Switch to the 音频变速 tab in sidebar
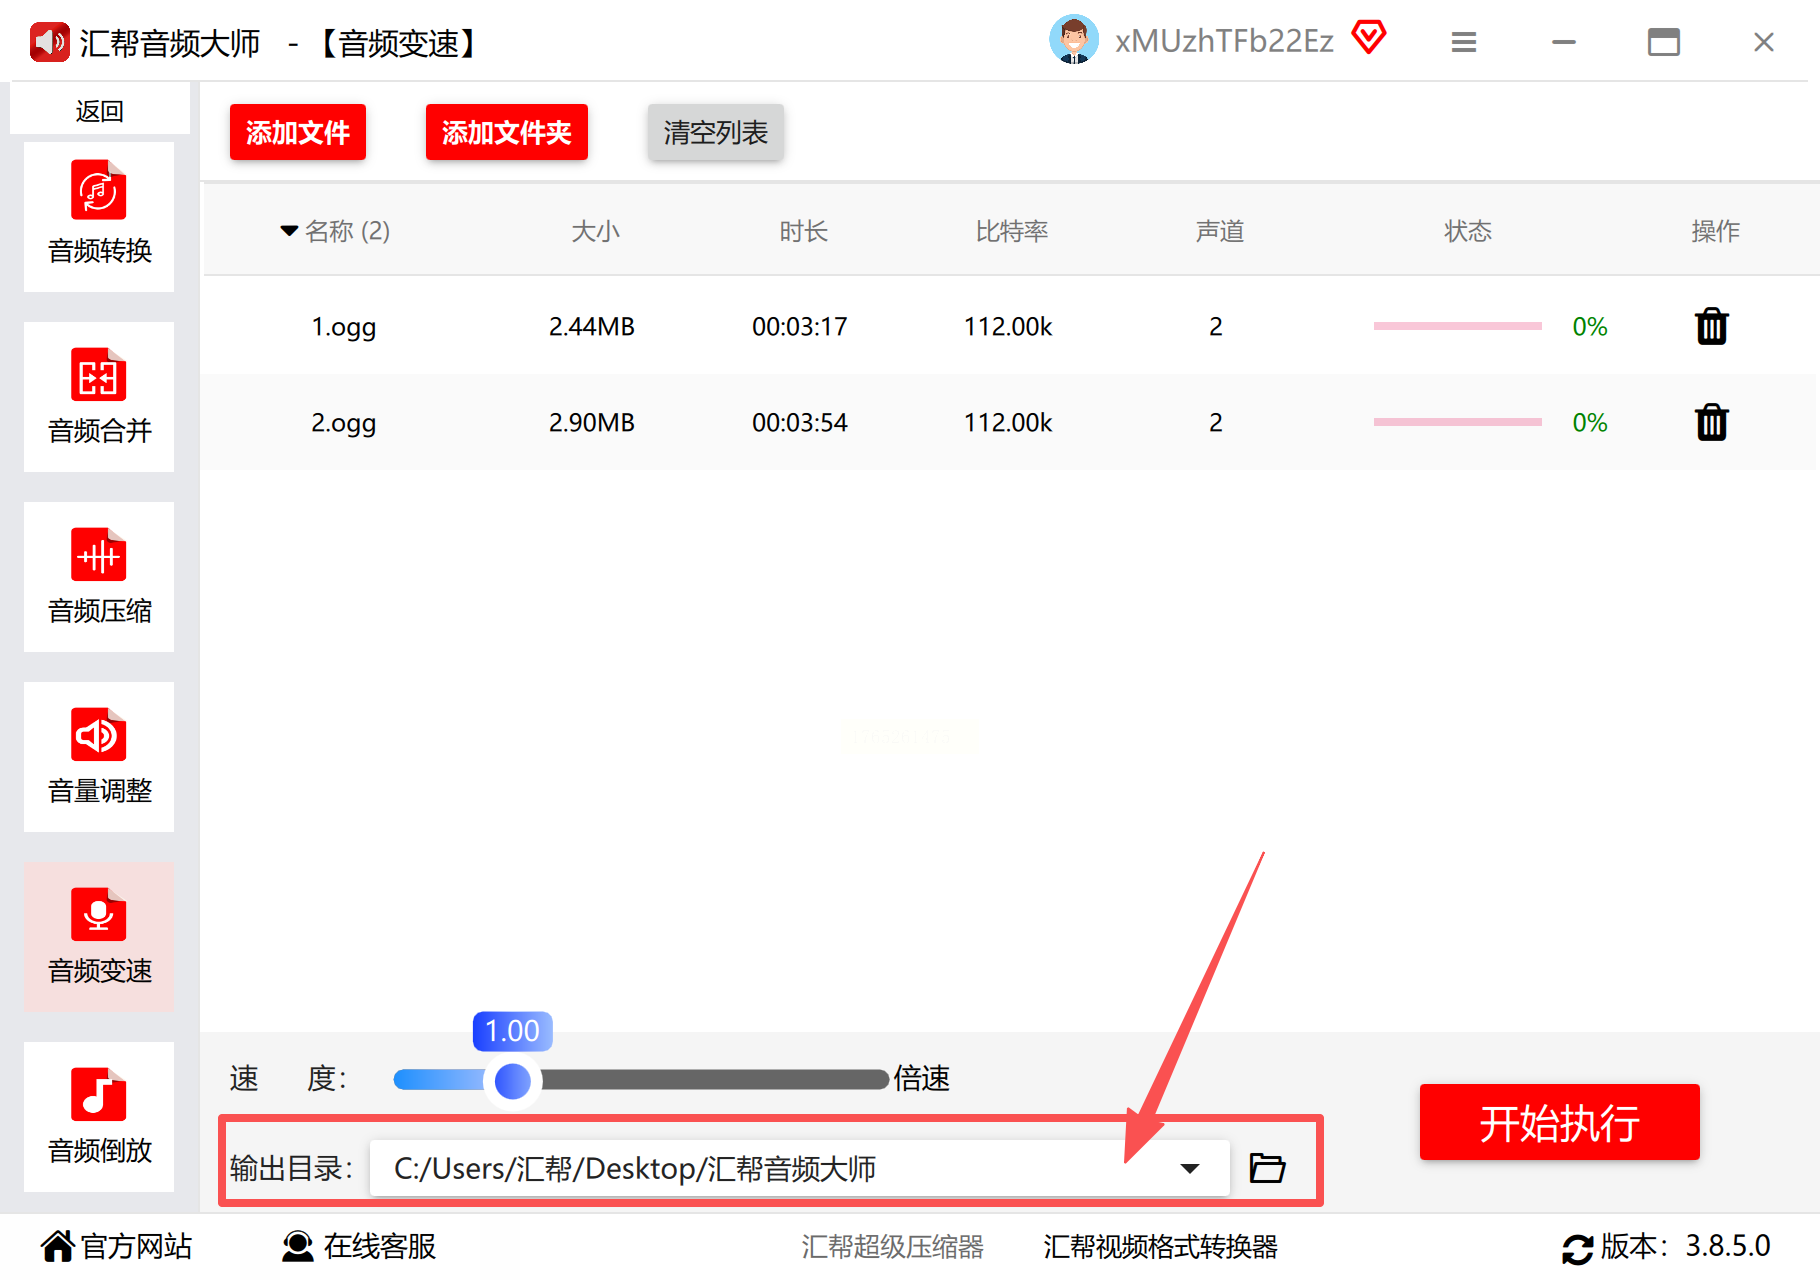This screenshot has height=1280, width=1820. tap(99, 936)
